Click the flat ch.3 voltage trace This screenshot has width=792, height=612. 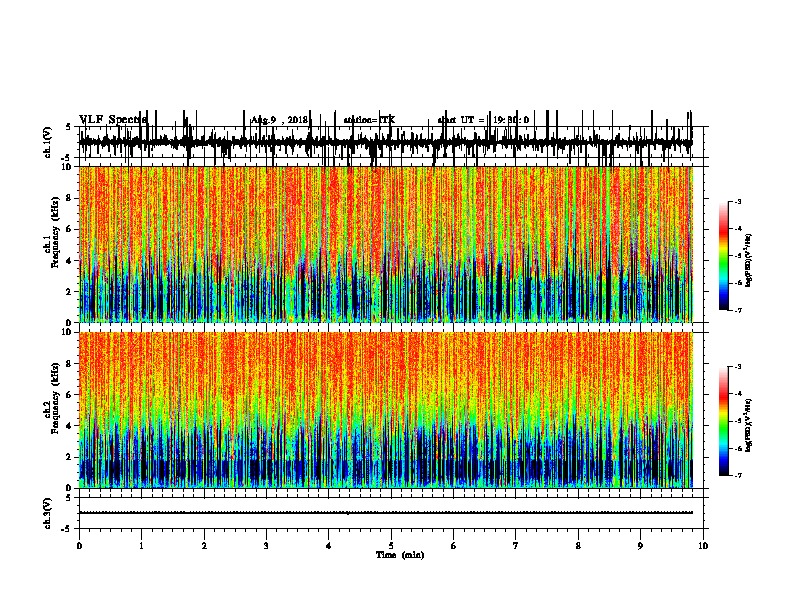pyautogui.click(x=386, y=513)
